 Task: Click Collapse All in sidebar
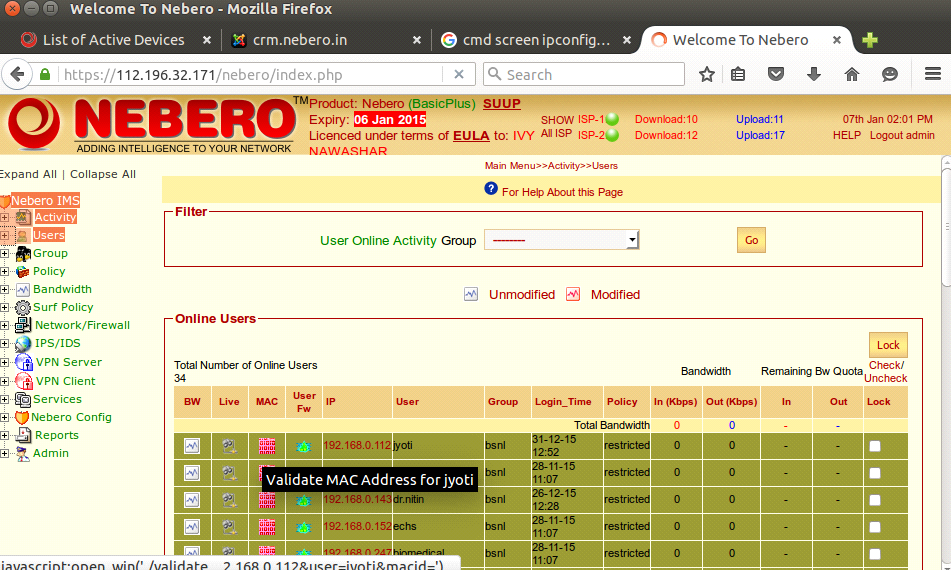pos(102,174)
